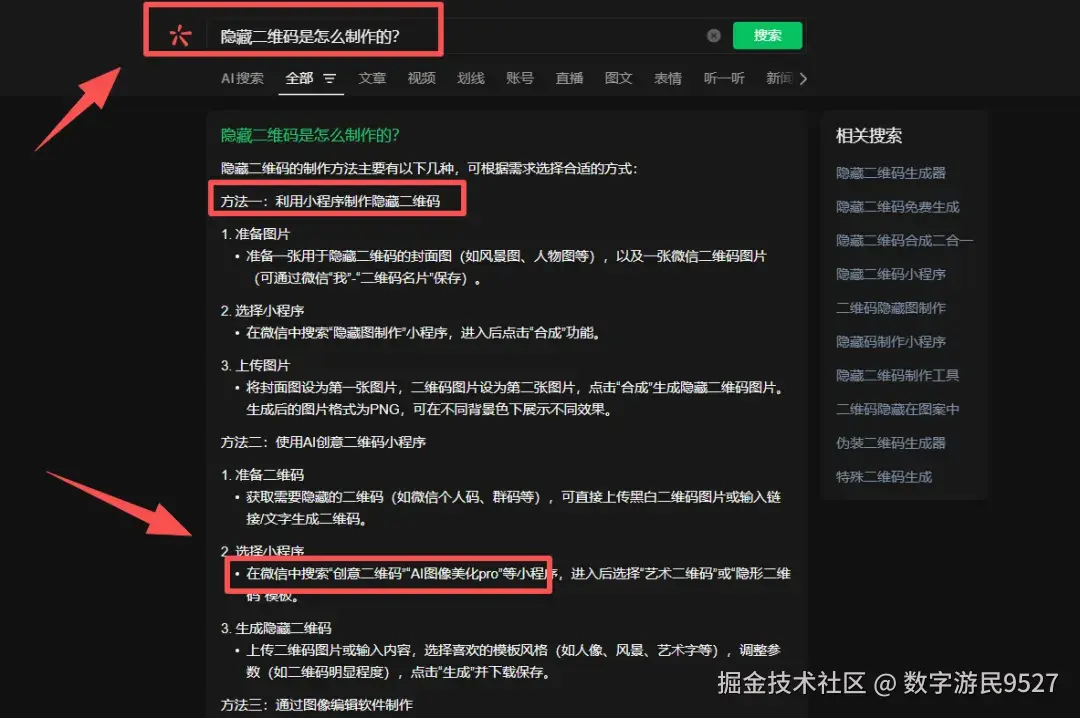Select the 表情 tab
Viewport: 1080px width, 718px height.
coord(667,77)
